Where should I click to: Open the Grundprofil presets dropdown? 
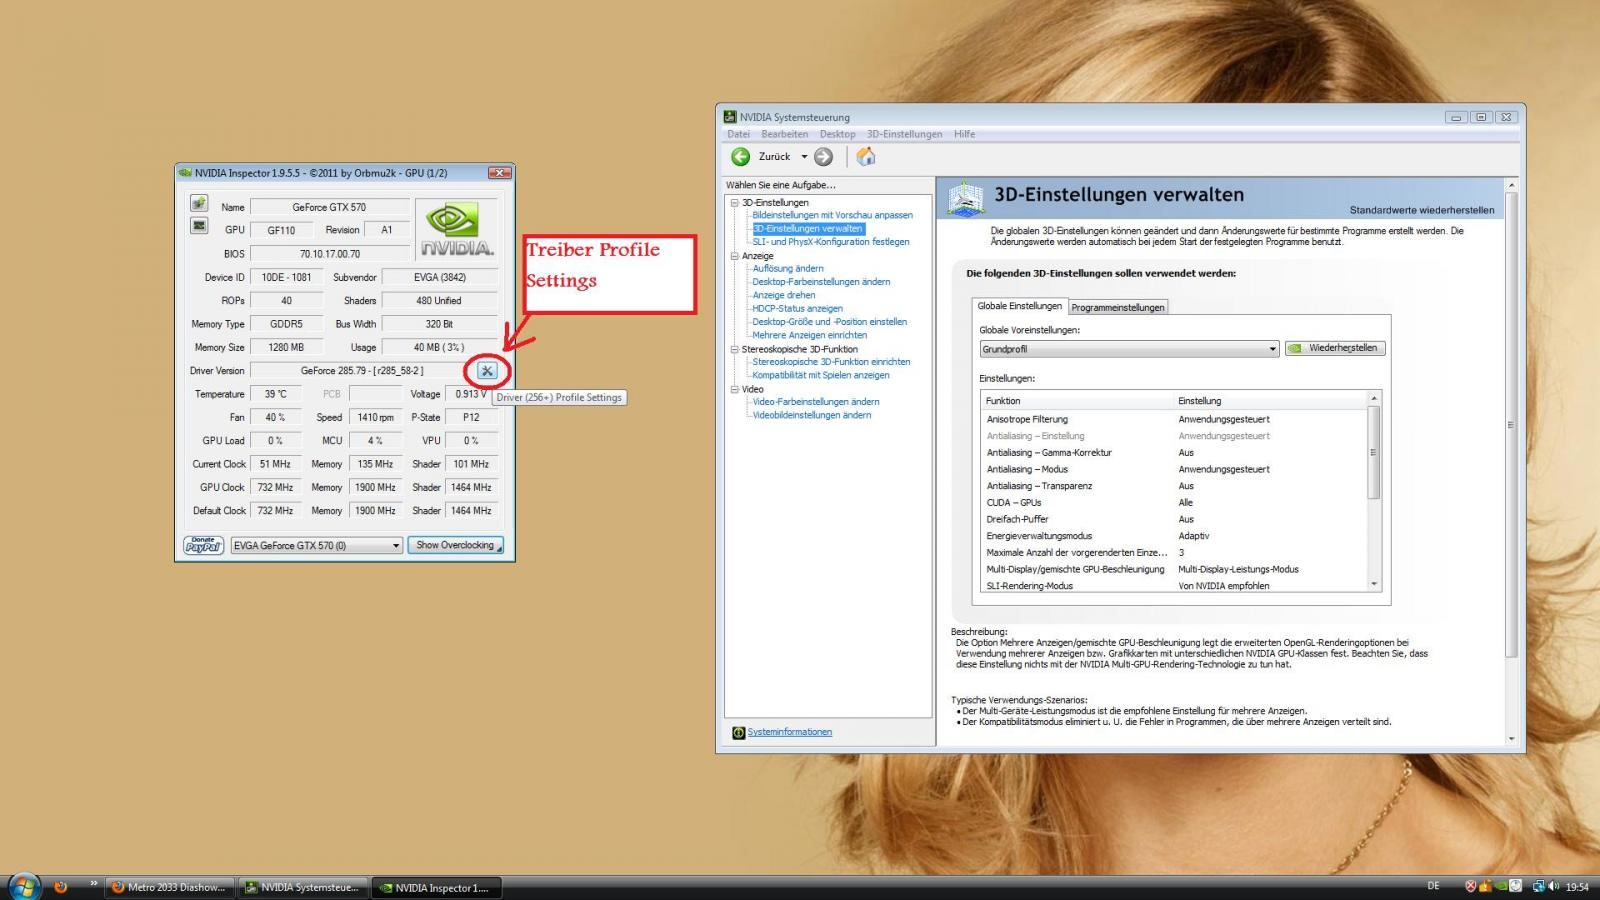point(1129,349)
